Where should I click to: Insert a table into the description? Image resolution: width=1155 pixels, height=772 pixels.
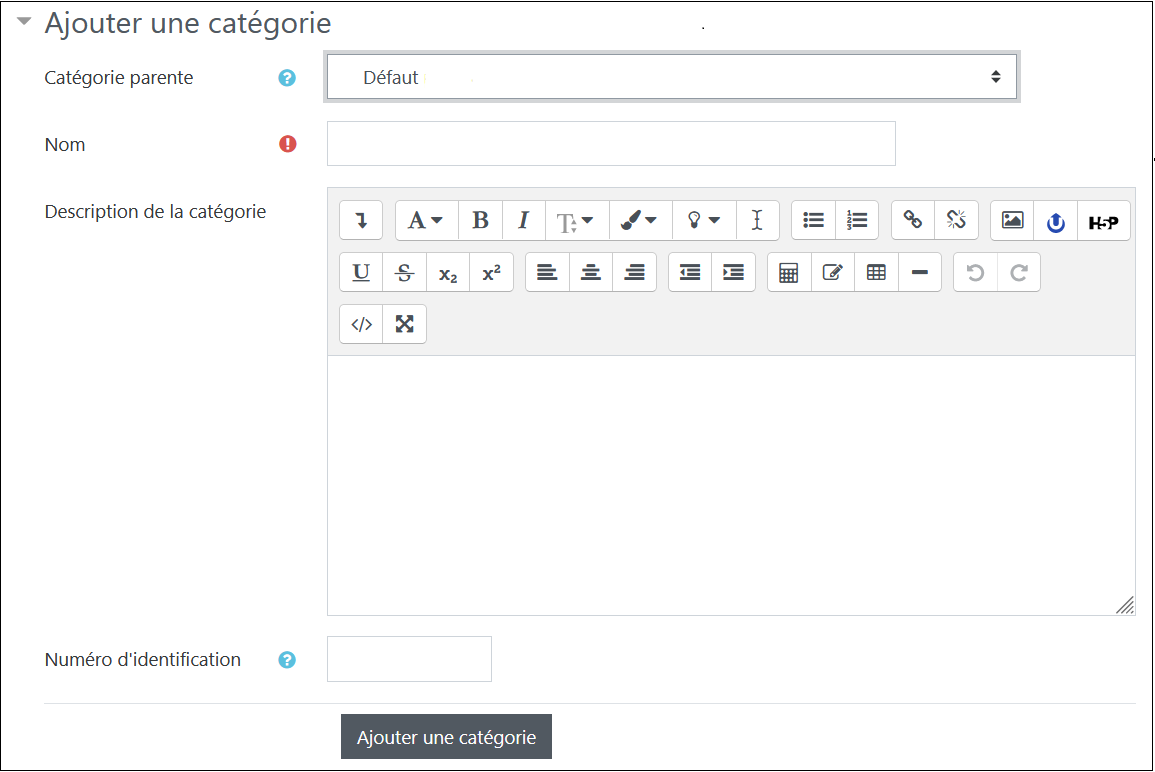875,271
